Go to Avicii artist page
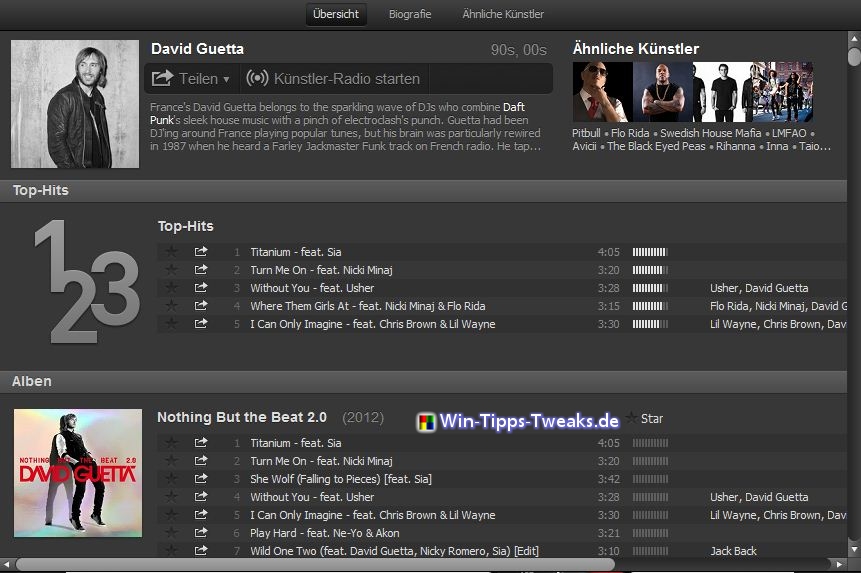This screenshot has width=861, height=573. point(584,146)
